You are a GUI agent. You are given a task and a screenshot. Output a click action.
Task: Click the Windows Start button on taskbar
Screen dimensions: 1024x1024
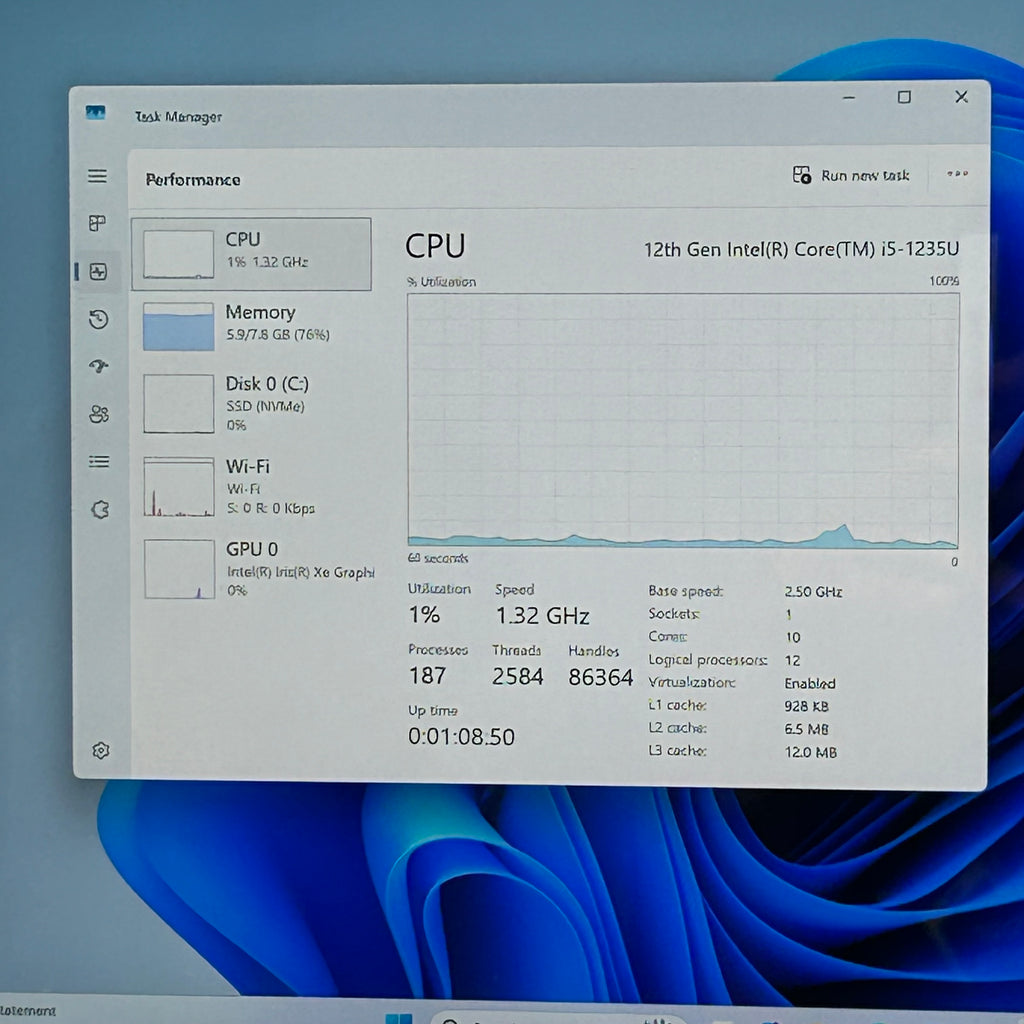coord(399,1019)
